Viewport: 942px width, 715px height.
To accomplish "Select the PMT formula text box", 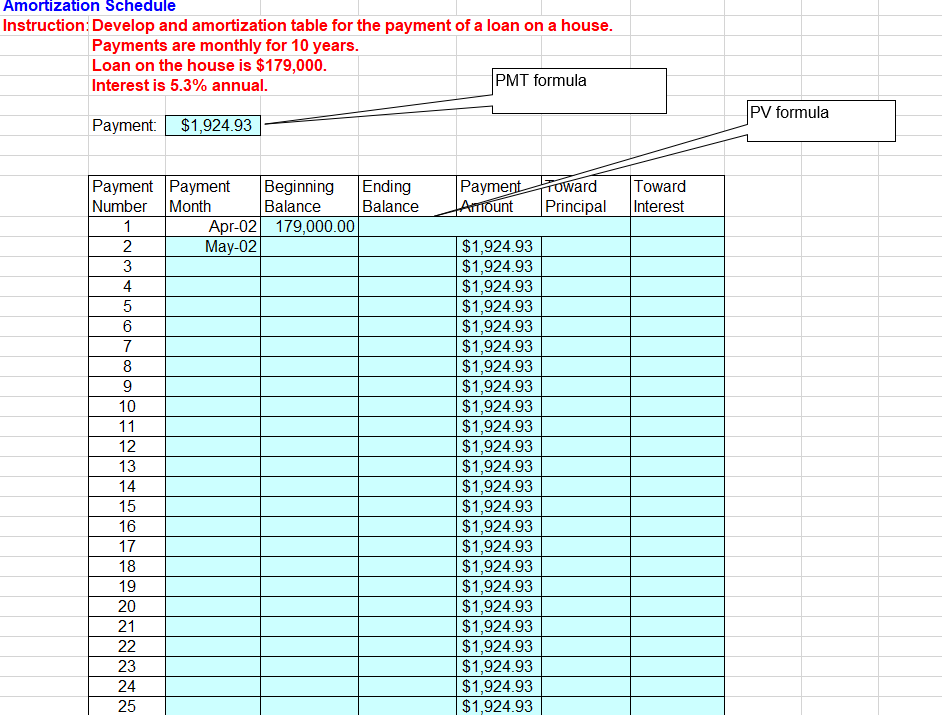I will pos(578,90).
